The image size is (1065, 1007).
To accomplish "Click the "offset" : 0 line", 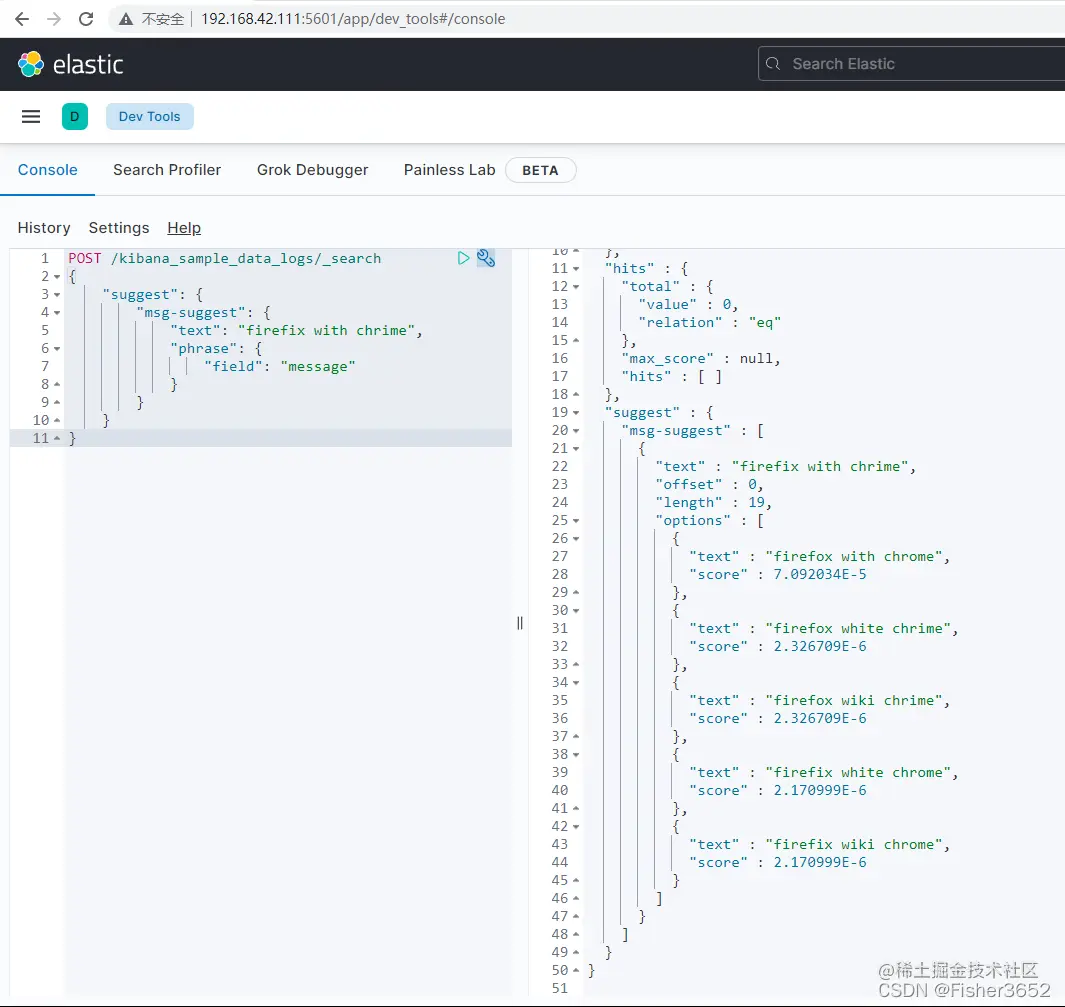I will tap(709, 484).
